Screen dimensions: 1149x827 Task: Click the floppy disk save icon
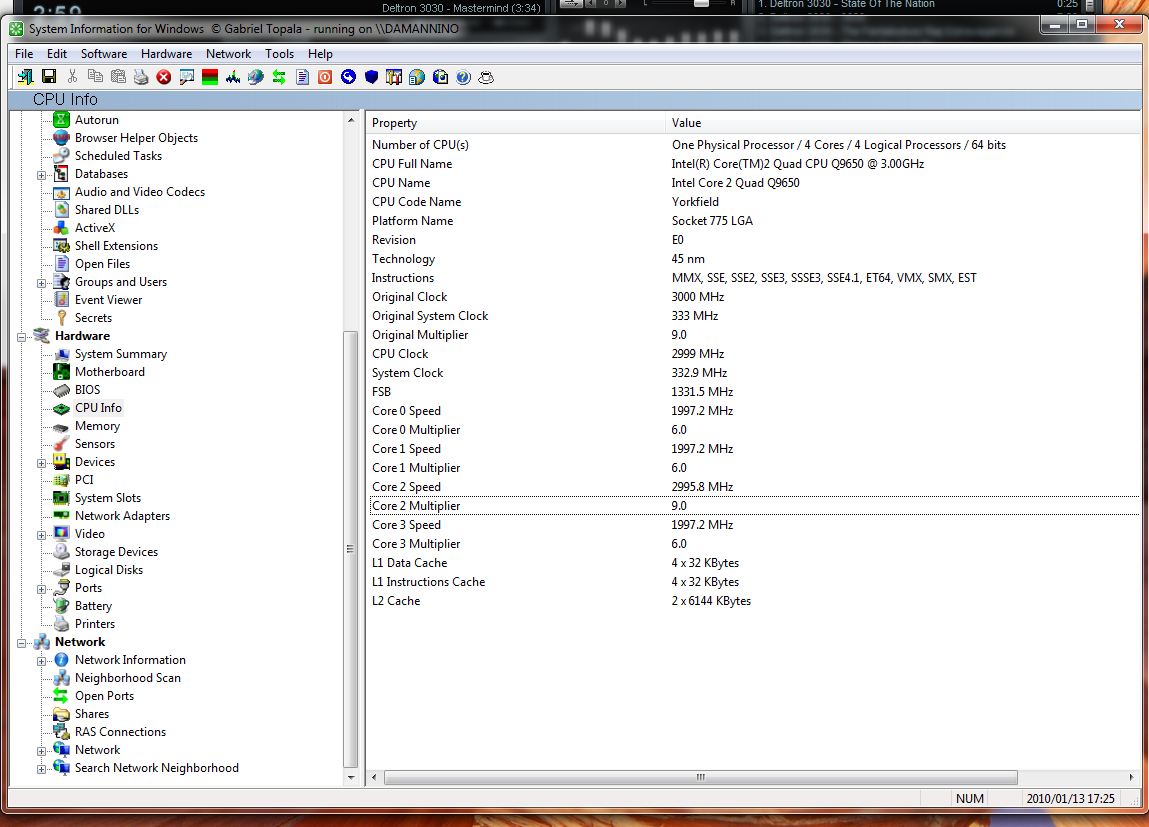click(x=49, y=77)
